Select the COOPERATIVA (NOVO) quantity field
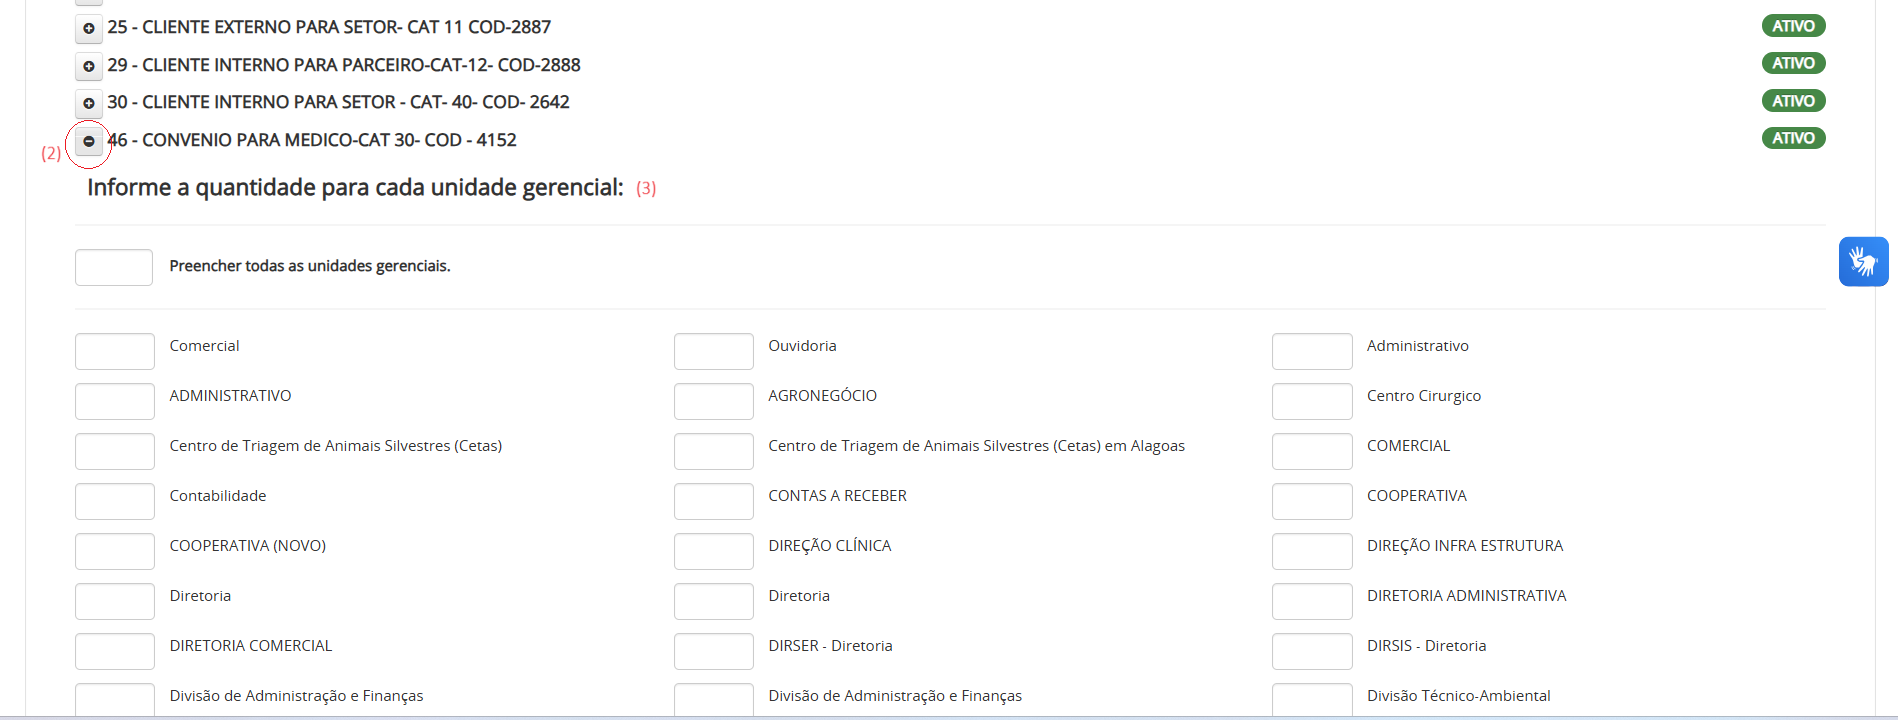This screenshot has width=1898, height=720. pos(115,551)
